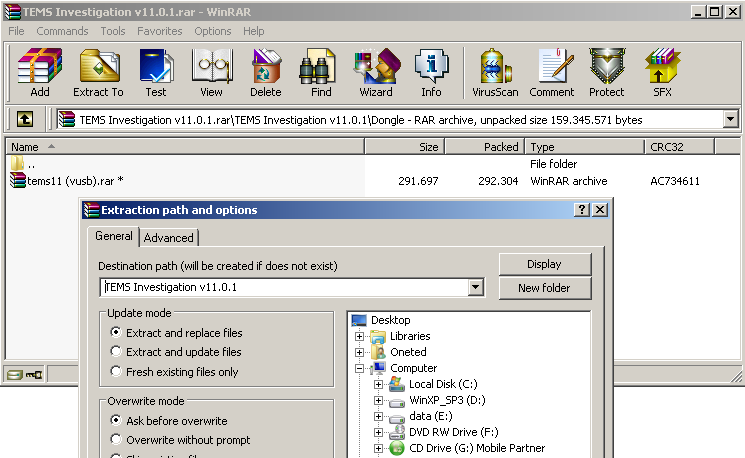Select tems11 (vusb).rar file icon
Screen dimensions: 745x458
[18, 181]
